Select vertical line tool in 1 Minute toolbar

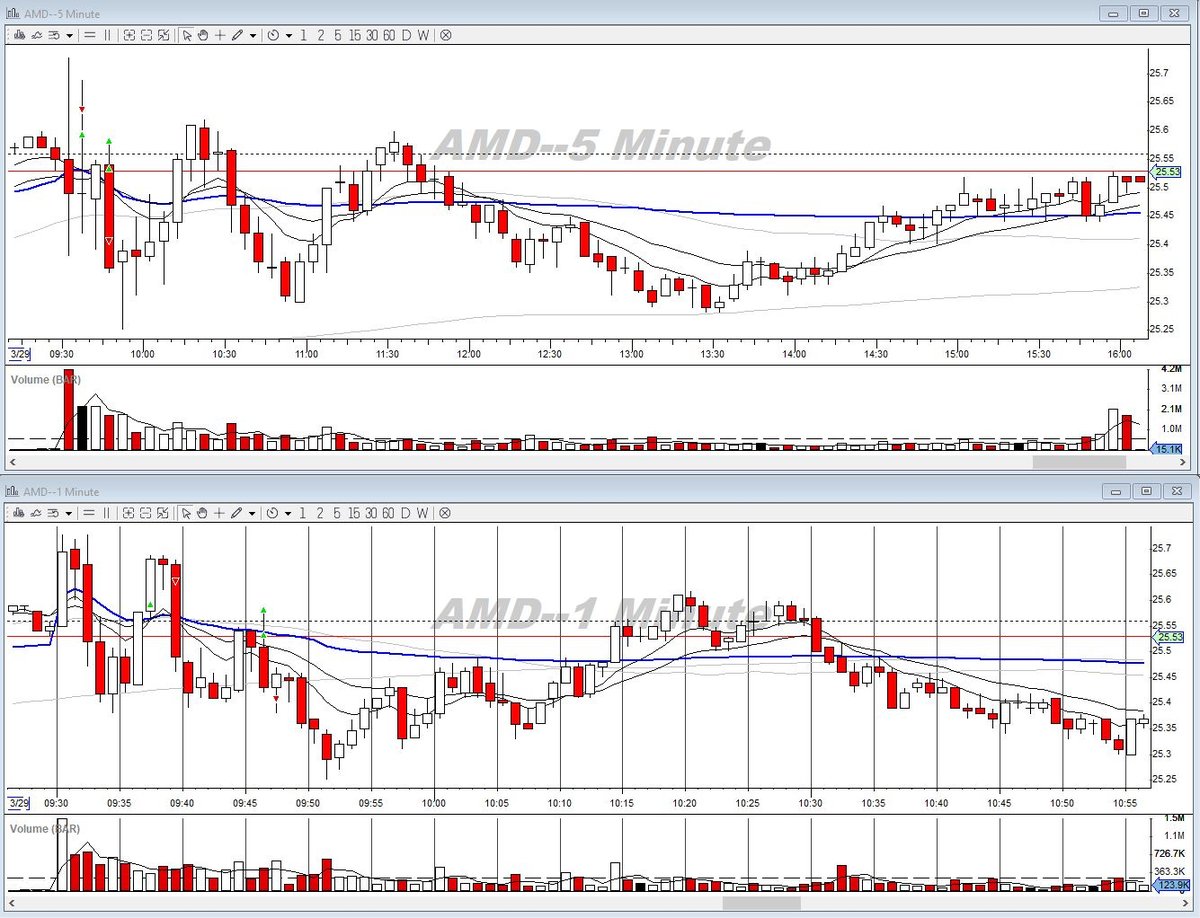point(107,512)
